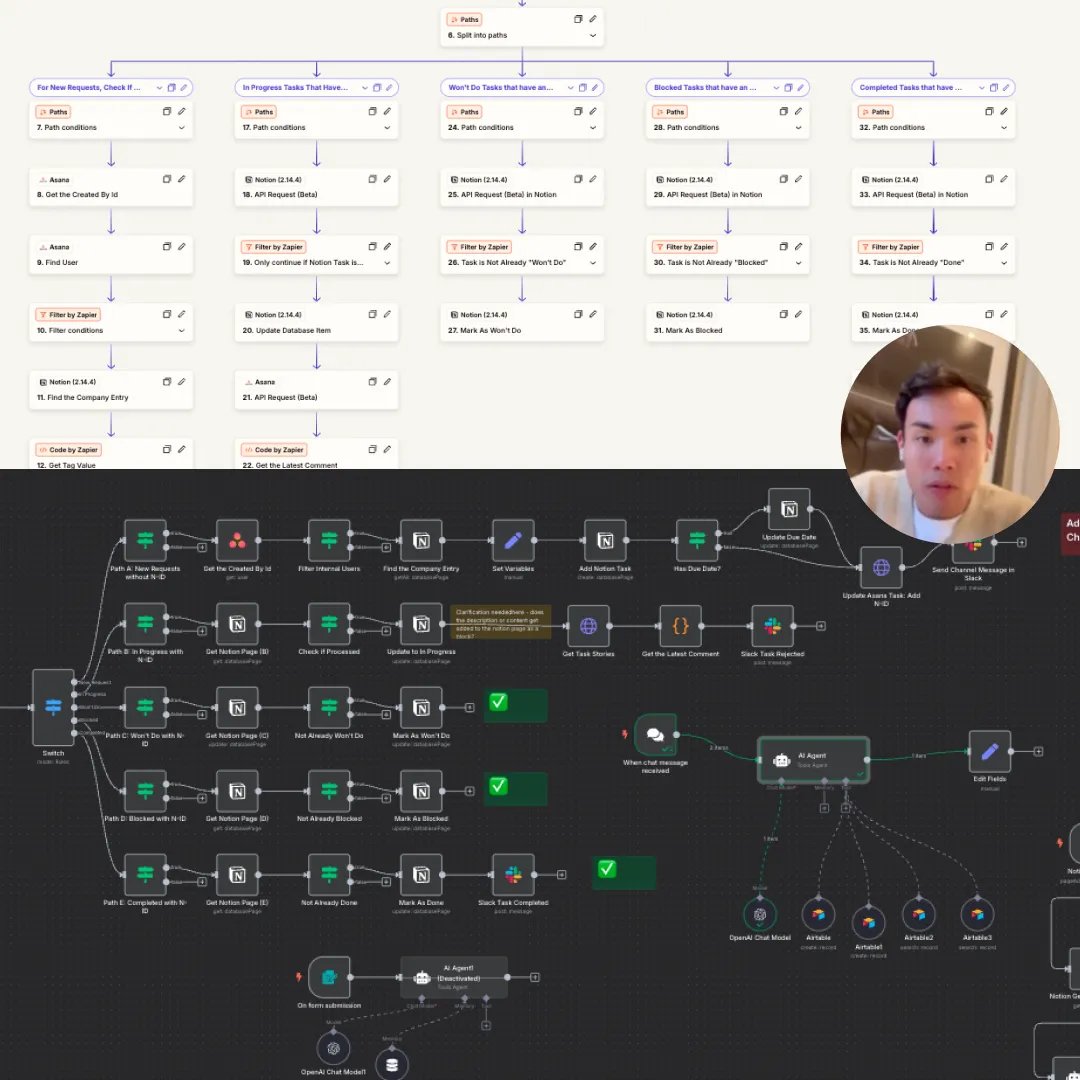Add node after Slack Task Rejected

(x=821, y=626)
